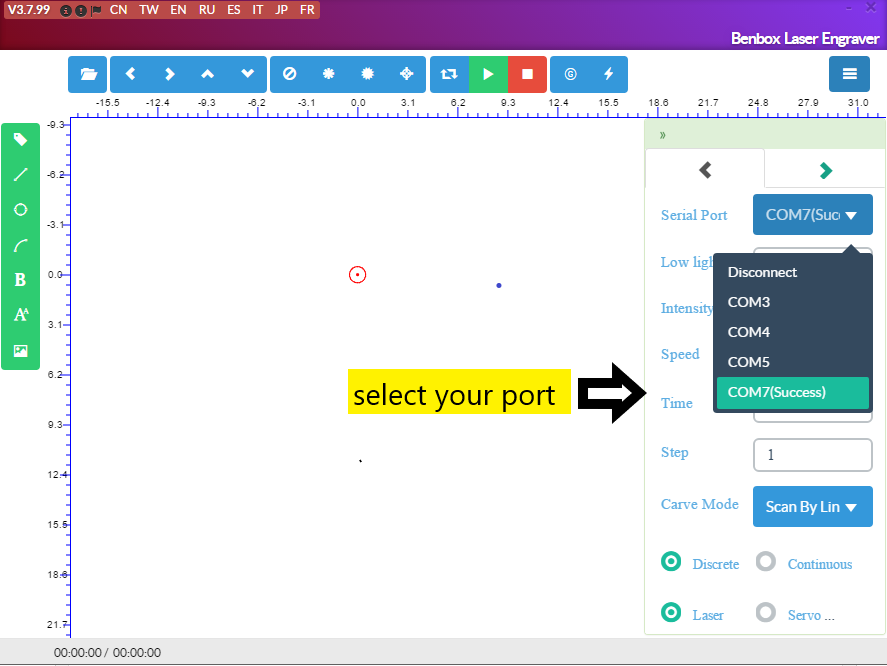Select the Image insert tool
The image size is (887, 666).
[x=20, y=349]
